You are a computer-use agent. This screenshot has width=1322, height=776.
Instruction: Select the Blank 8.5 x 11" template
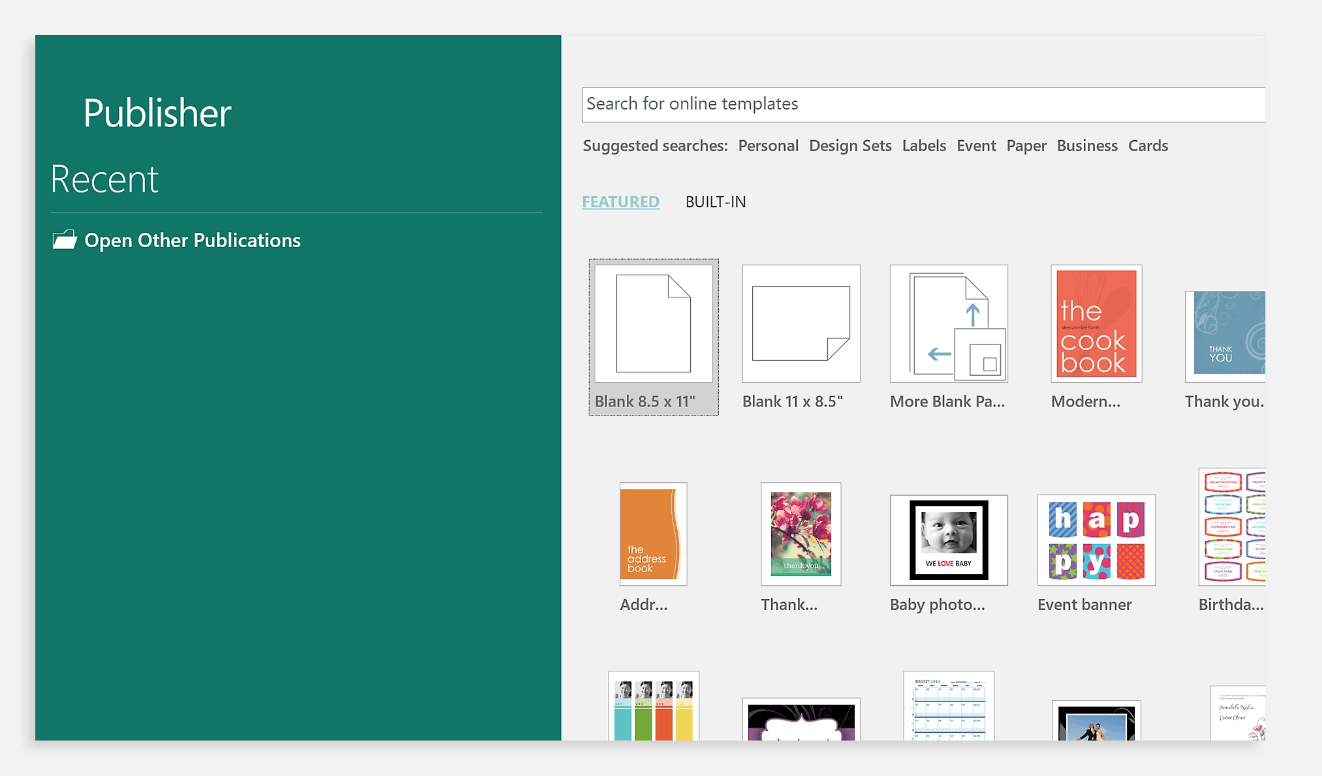pyautogui.click(x=653, y=324)
